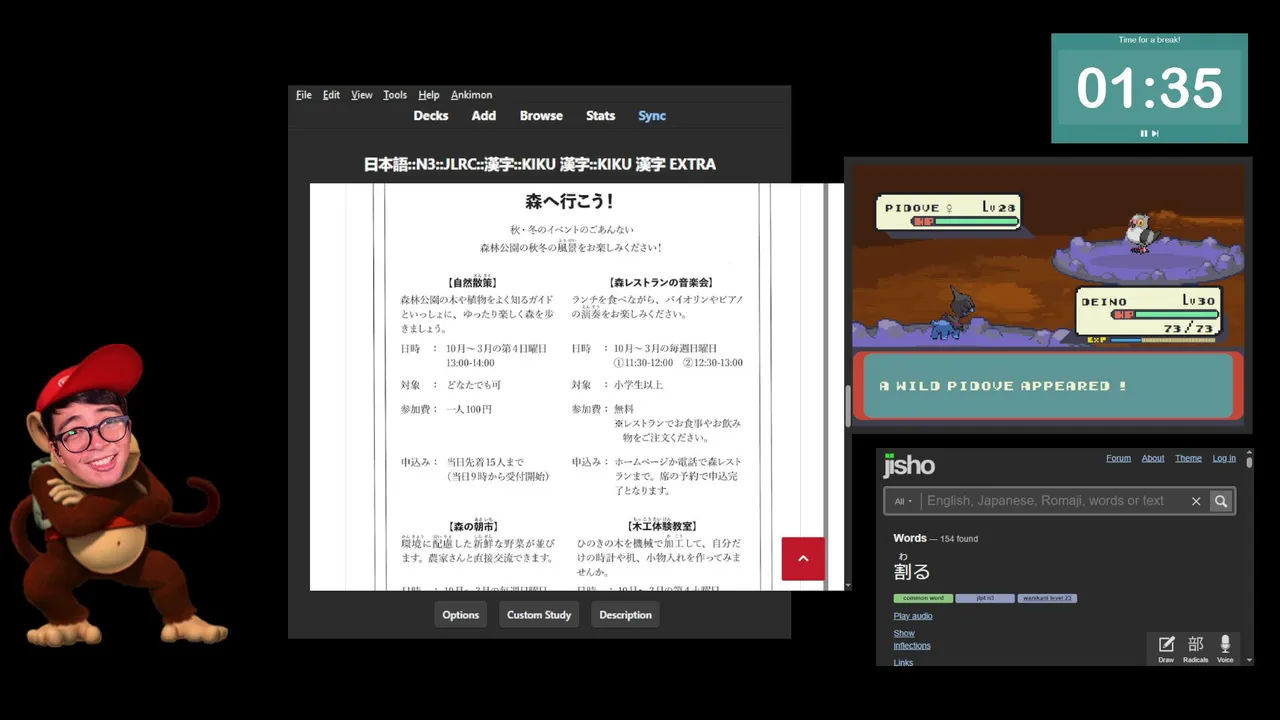
Task: Click the word entry 割る
Action: (912, 571)
